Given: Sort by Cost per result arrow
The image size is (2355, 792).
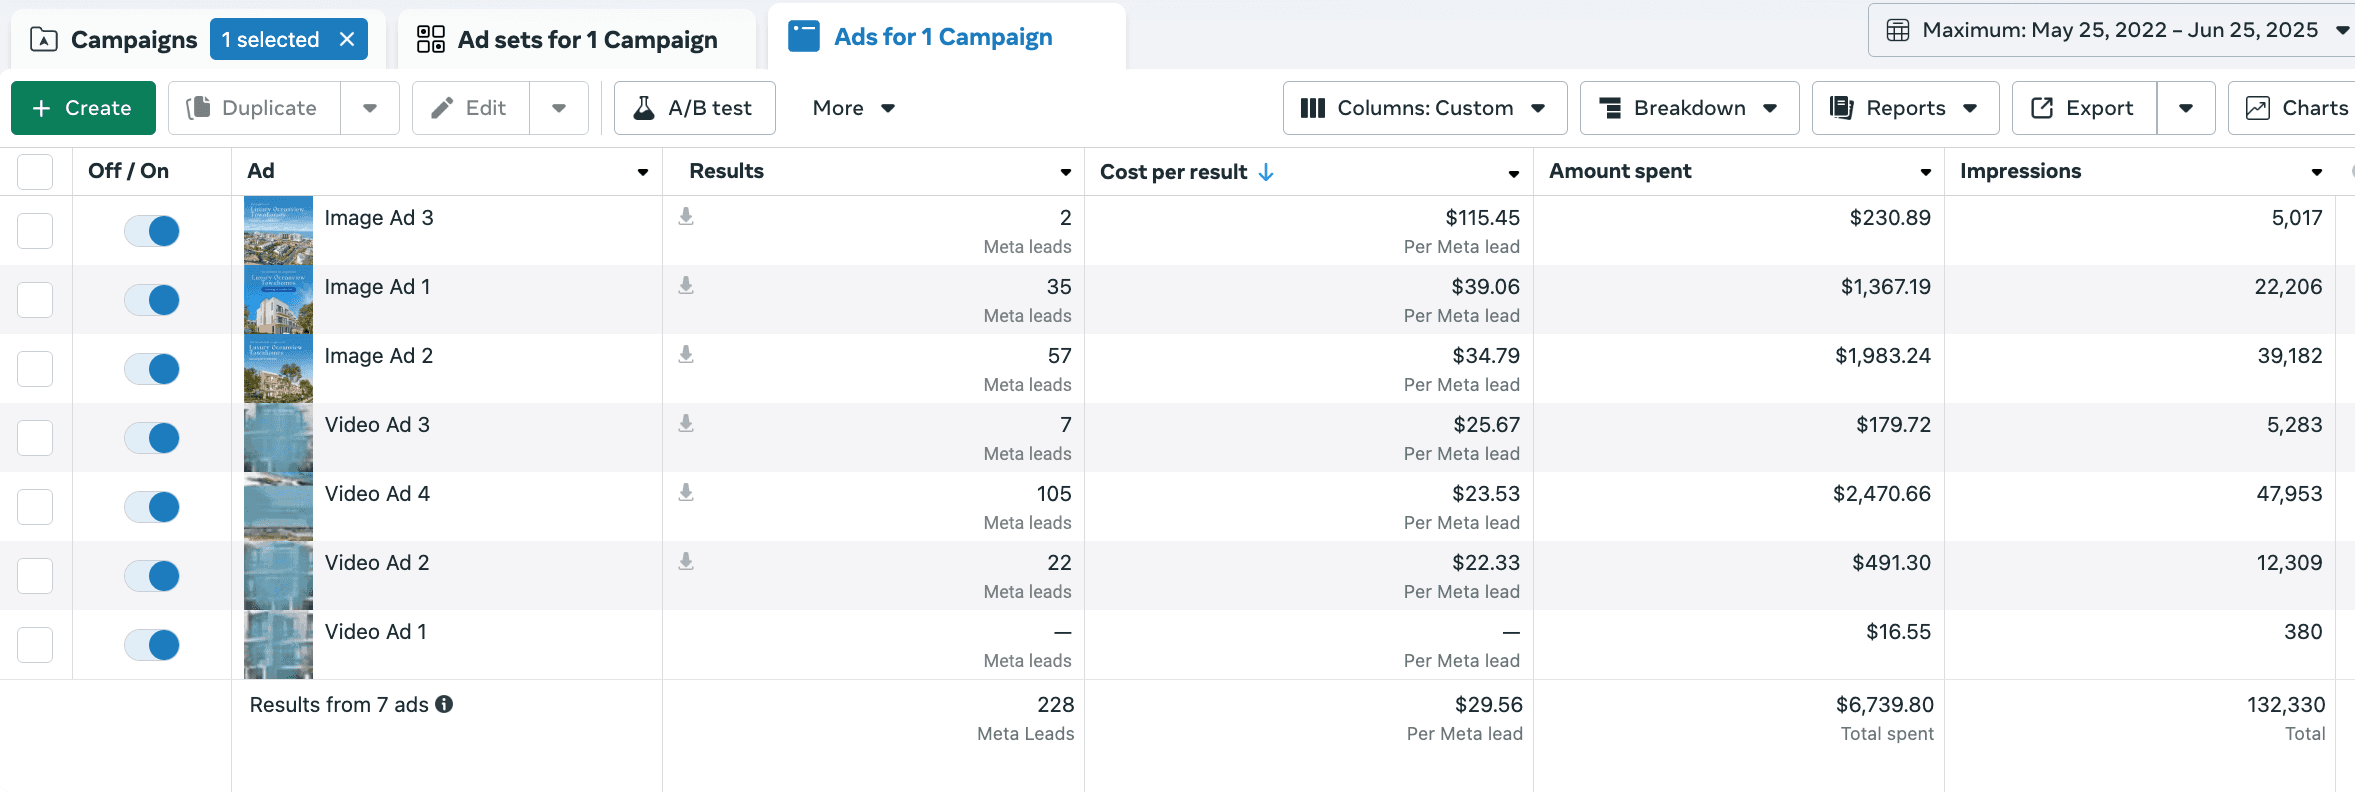Looking at the screenshot, I should (1266, 172).
